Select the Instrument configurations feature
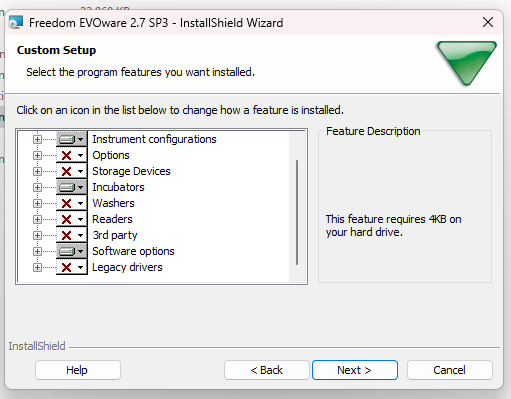 [x=154, y=139]
